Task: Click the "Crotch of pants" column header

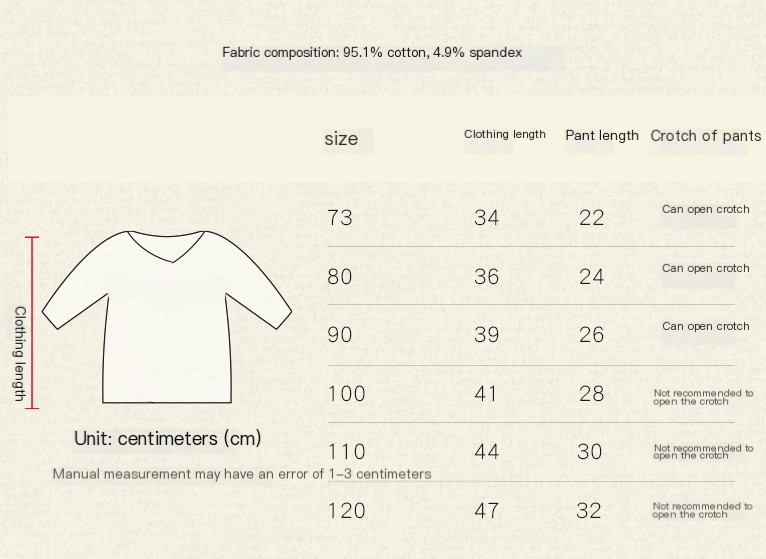Action: click(706, 136)
